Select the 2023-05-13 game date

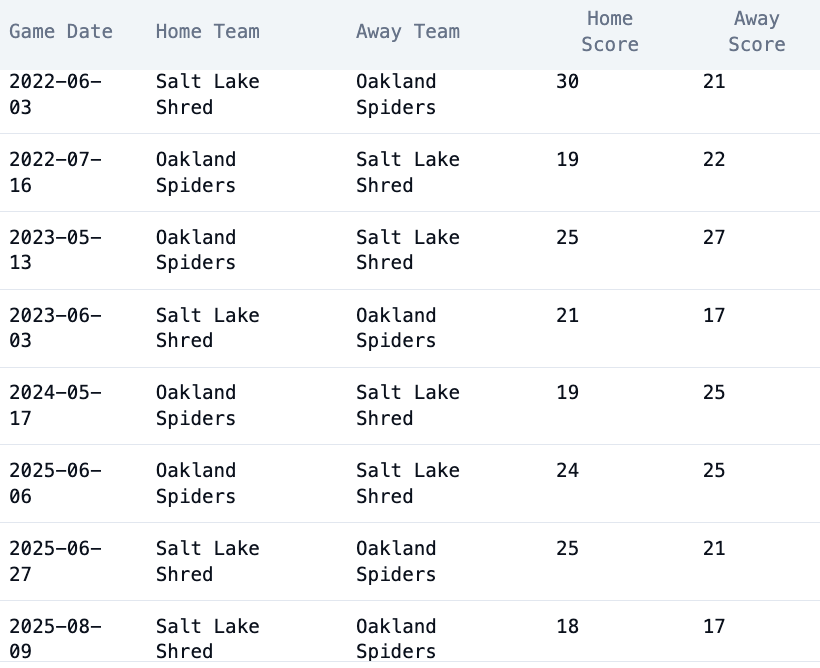click(x=55, y=250)
